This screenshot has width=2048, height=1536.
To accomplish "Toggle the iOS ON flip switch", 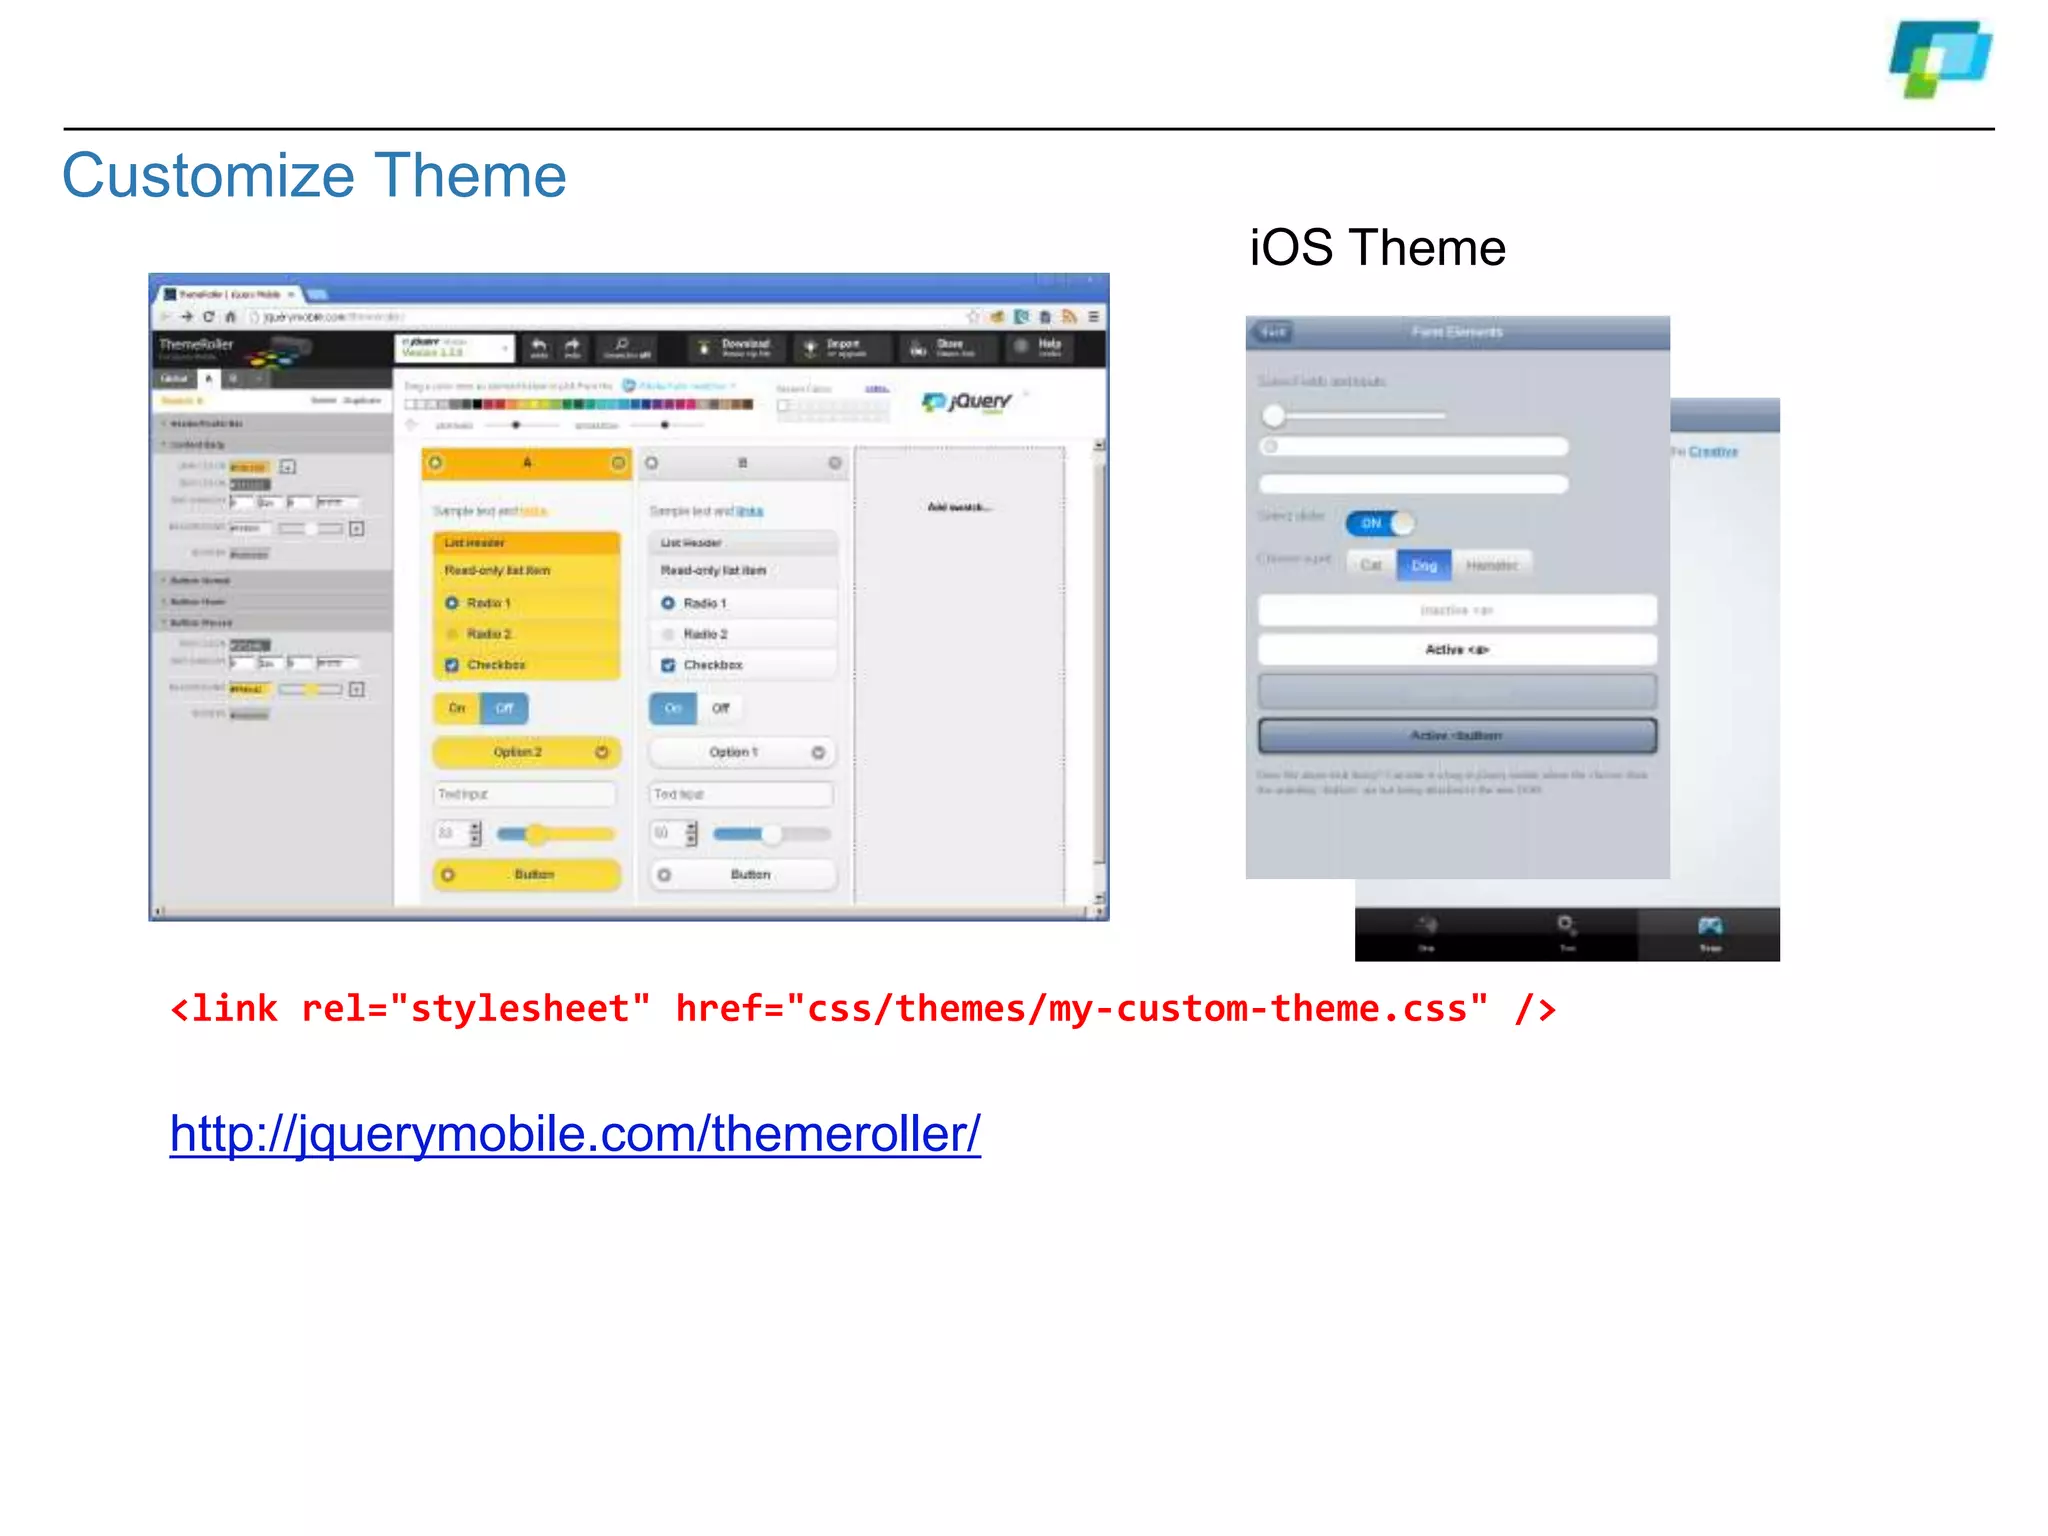I will click(1380, 523).
